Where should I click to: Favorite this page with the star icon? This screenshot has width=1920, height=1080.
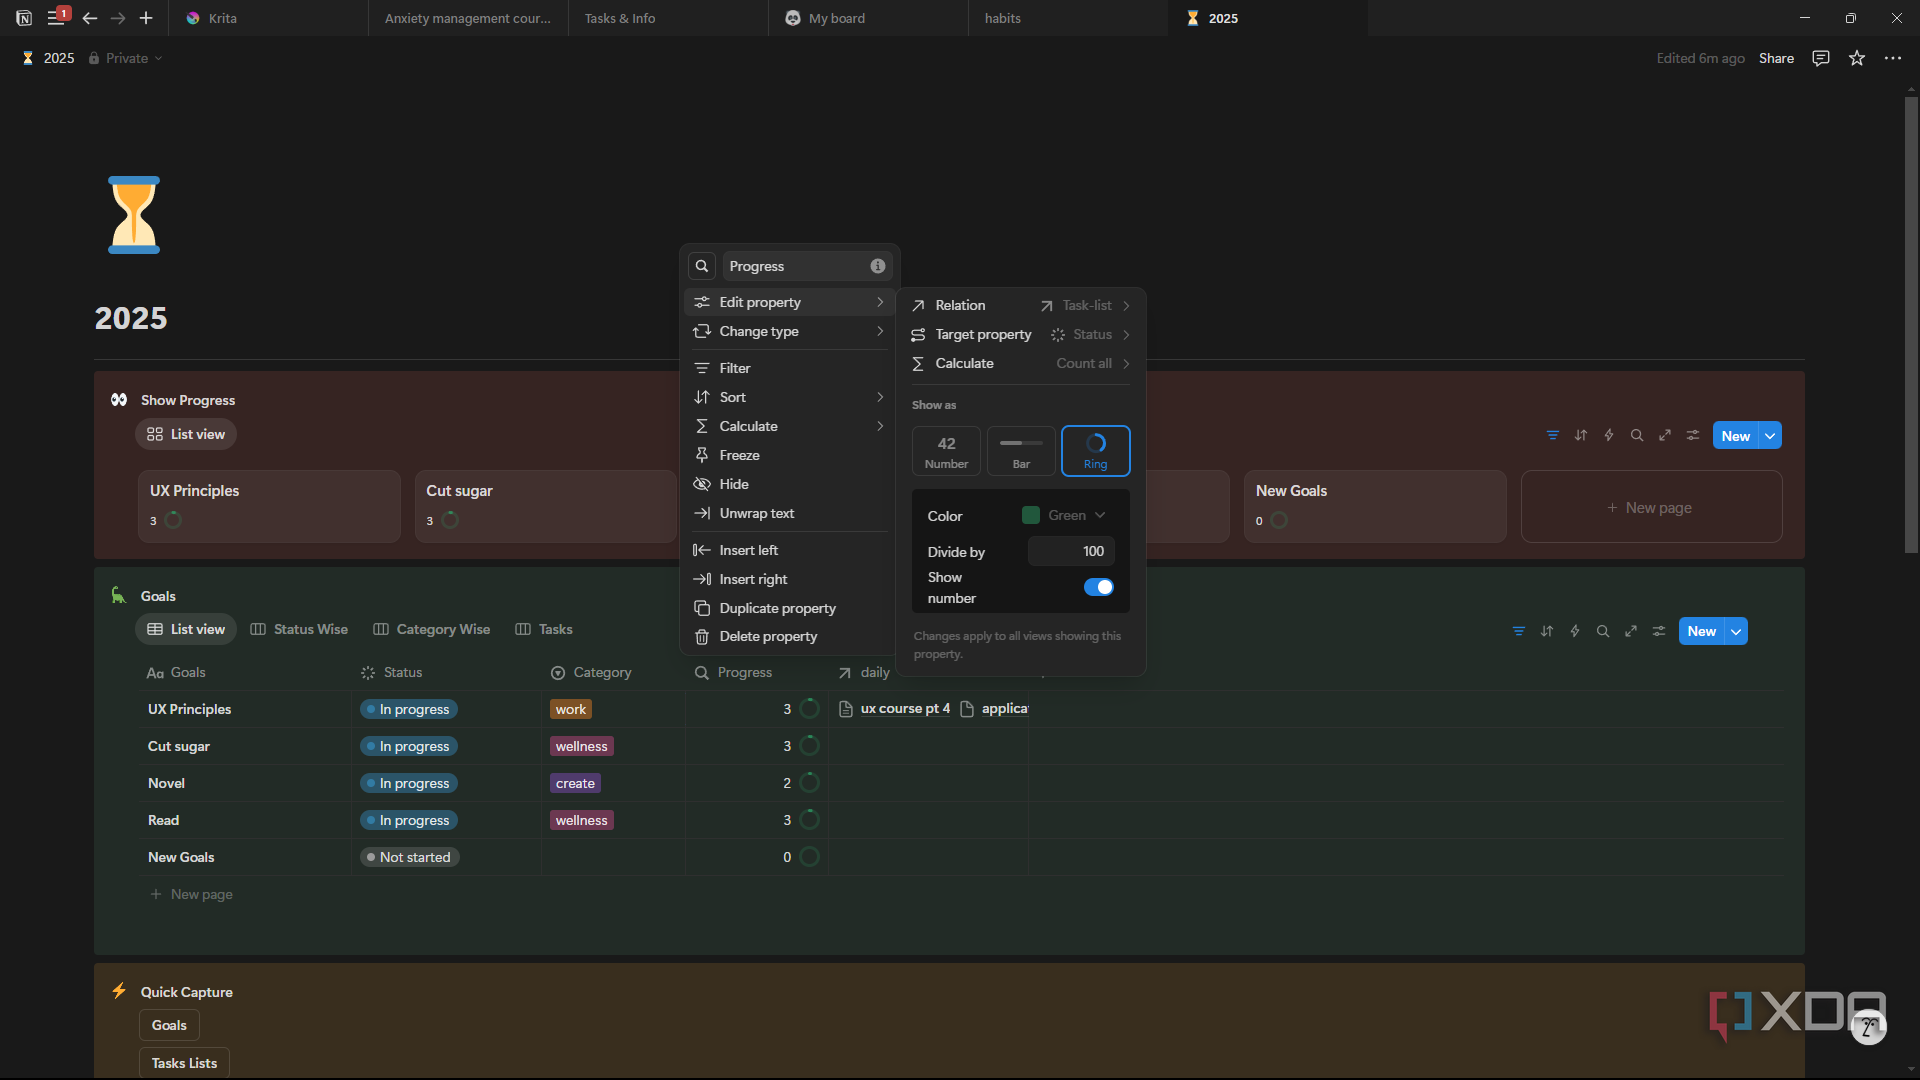coord(1857,58)
